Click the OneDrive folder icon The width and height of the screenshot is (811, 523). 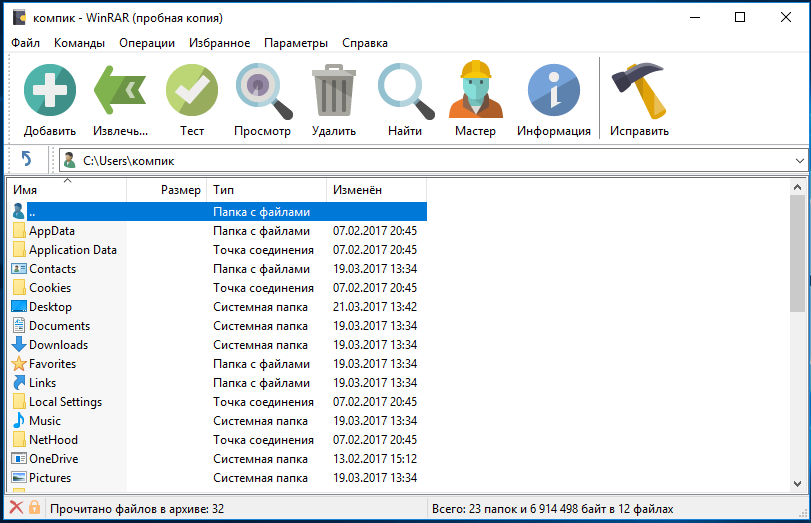(19, 458)
